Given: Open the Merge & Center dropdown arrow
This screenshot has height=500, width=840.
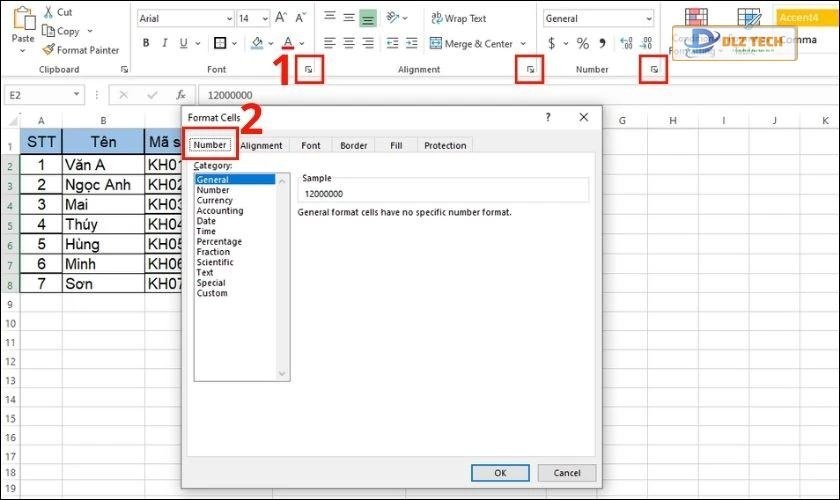Looking at the screenshot, I should pyautogui.click(x=522, y=44).
